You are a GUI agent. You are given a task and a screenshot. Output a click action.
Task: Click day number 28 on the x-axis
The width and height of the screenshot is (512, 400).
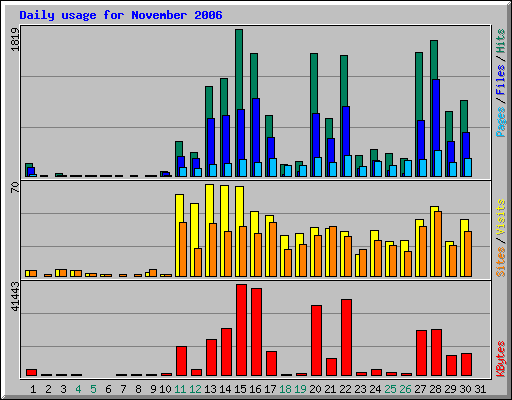pyautogui.click(x=435, y=389)
